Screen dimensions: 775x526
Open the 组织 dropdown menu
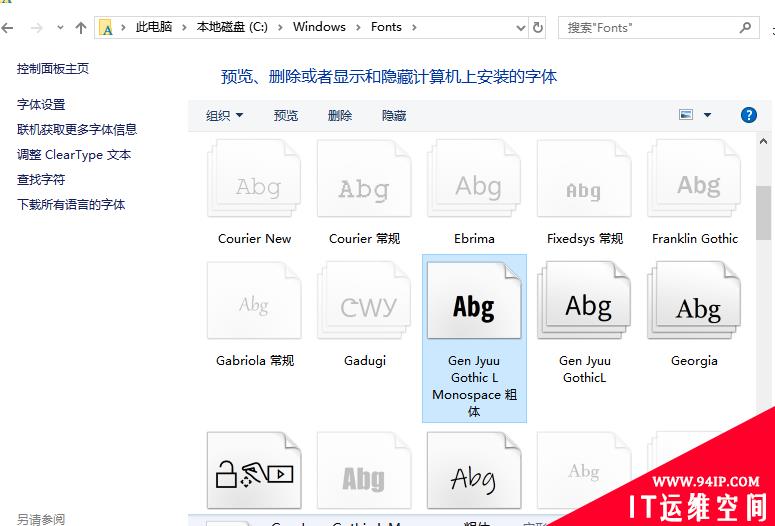tap(224, 116)
